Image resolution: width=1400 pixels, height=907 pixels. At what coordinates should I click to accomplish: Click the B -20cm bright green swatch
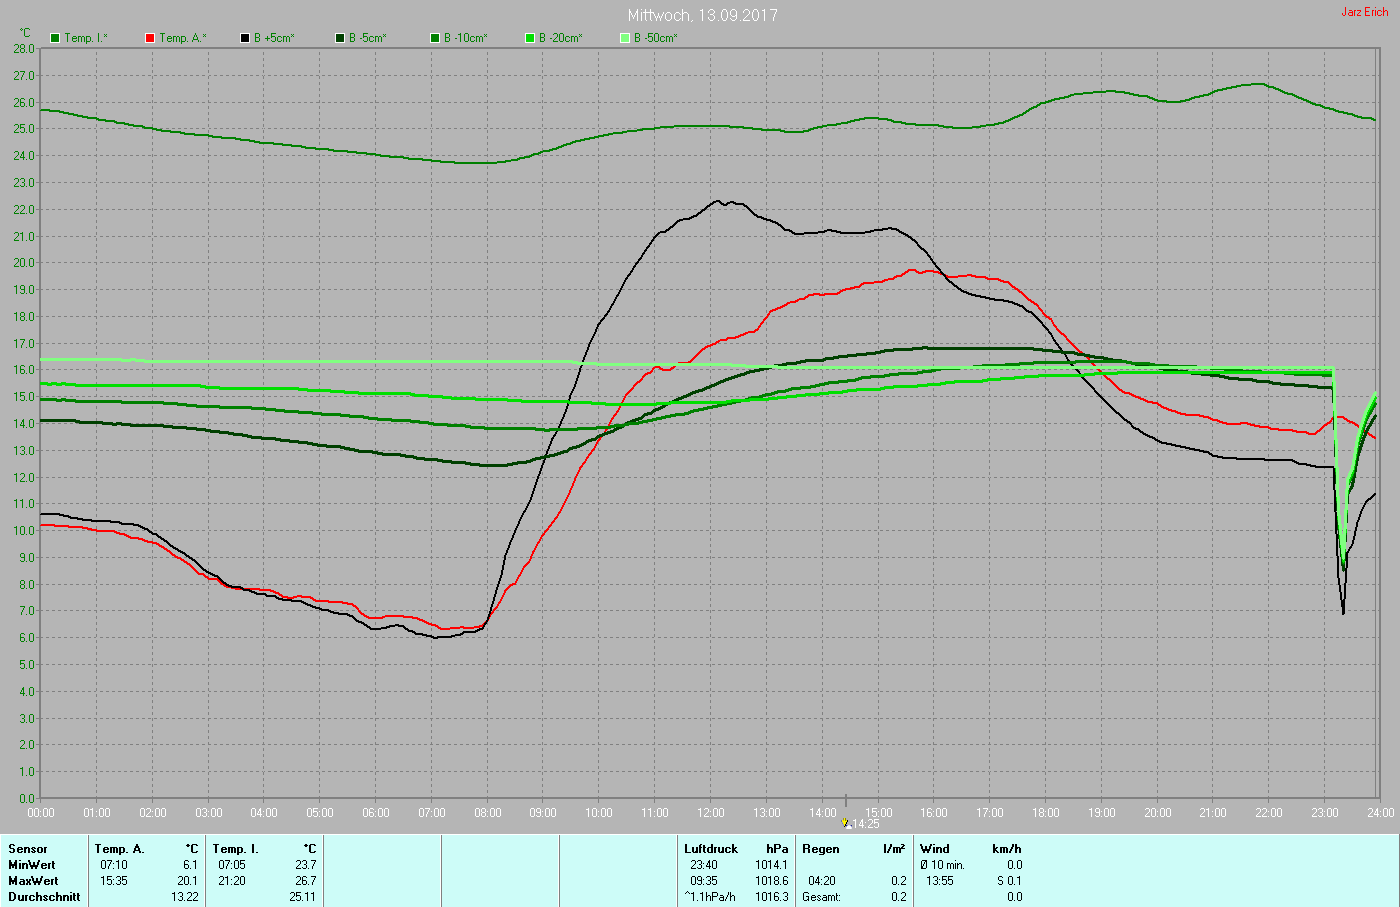[530, 38]
